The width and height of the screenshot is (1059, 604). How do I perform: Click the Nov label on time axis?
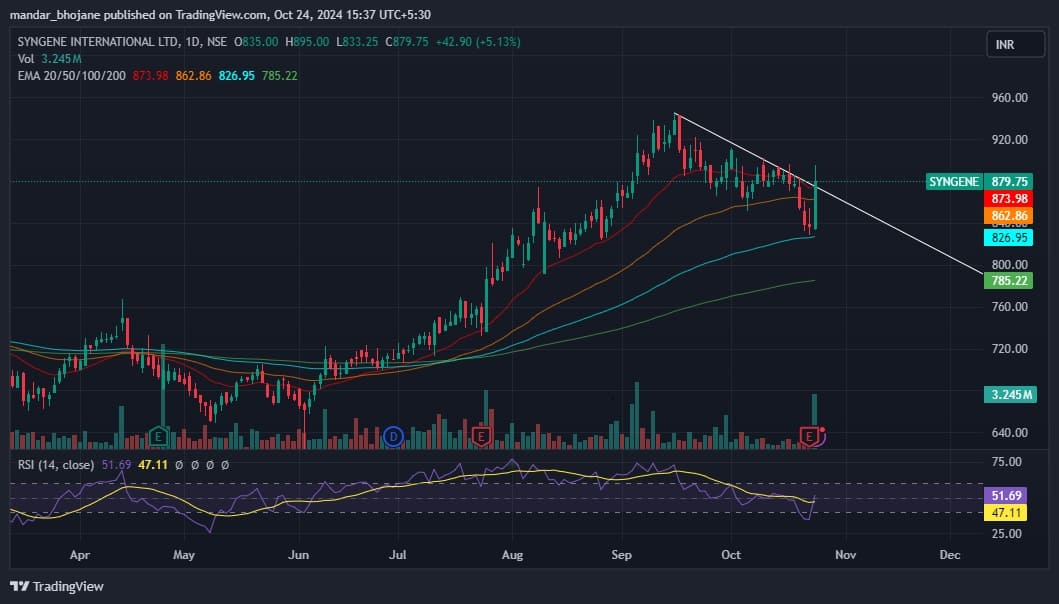(846, 555)
